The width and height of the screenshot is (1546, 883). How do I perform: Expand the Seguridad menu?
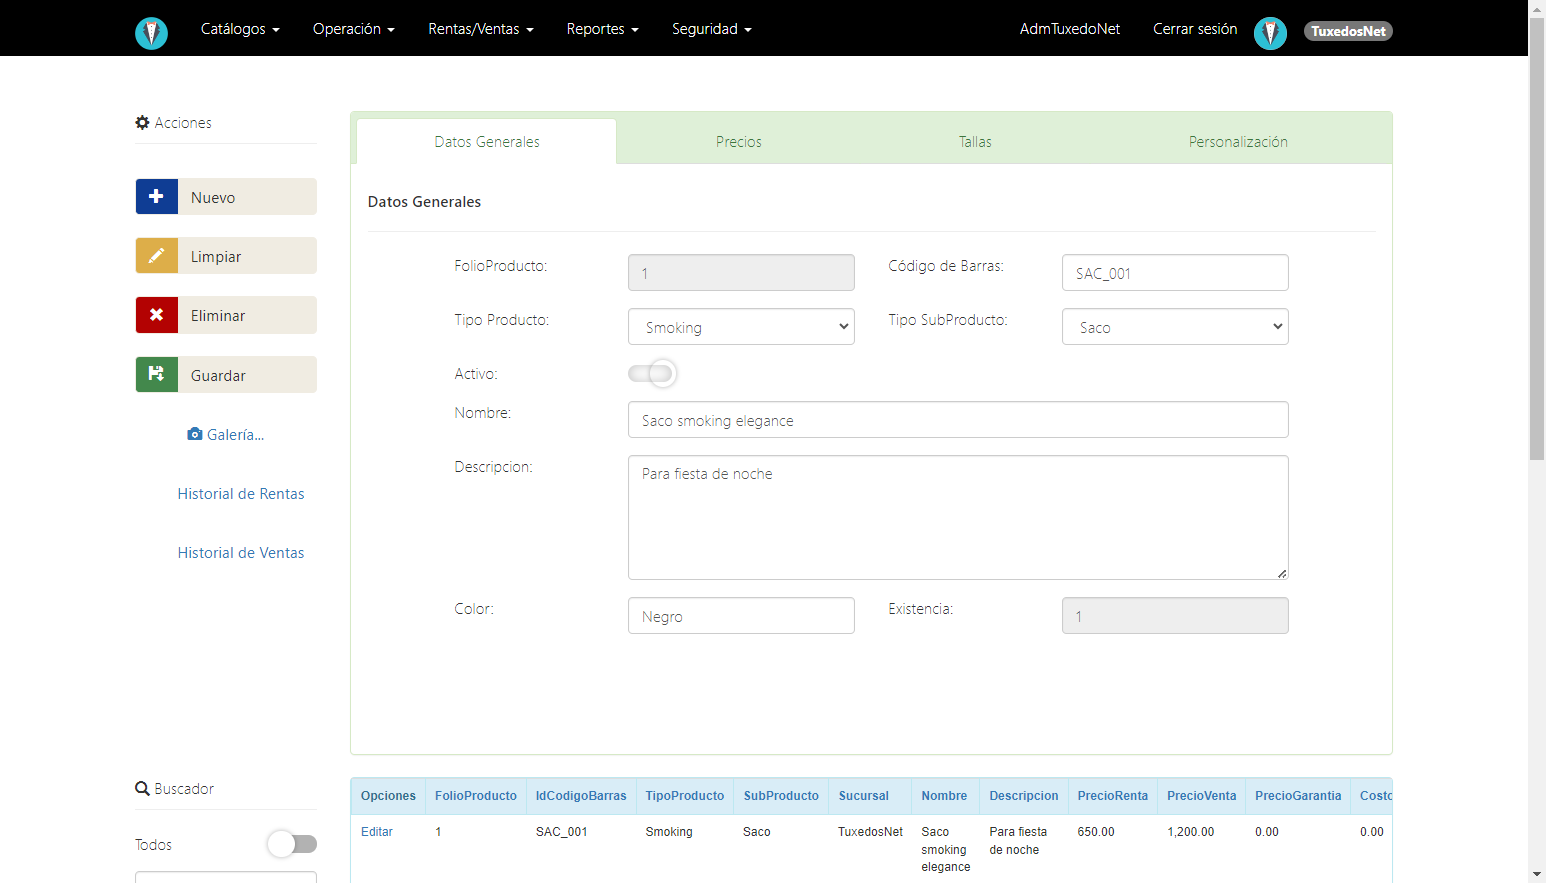(x=712, y=29)
